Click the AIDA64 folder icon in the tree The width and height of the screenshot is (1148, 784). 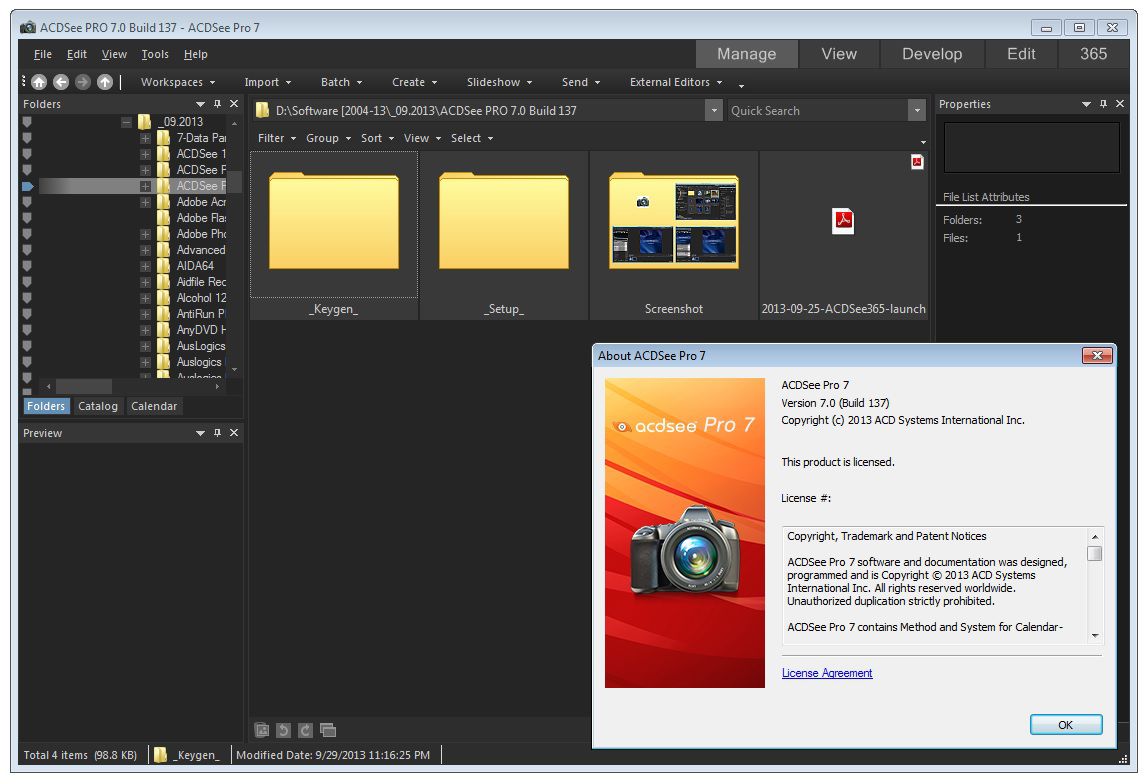[164, 266]
